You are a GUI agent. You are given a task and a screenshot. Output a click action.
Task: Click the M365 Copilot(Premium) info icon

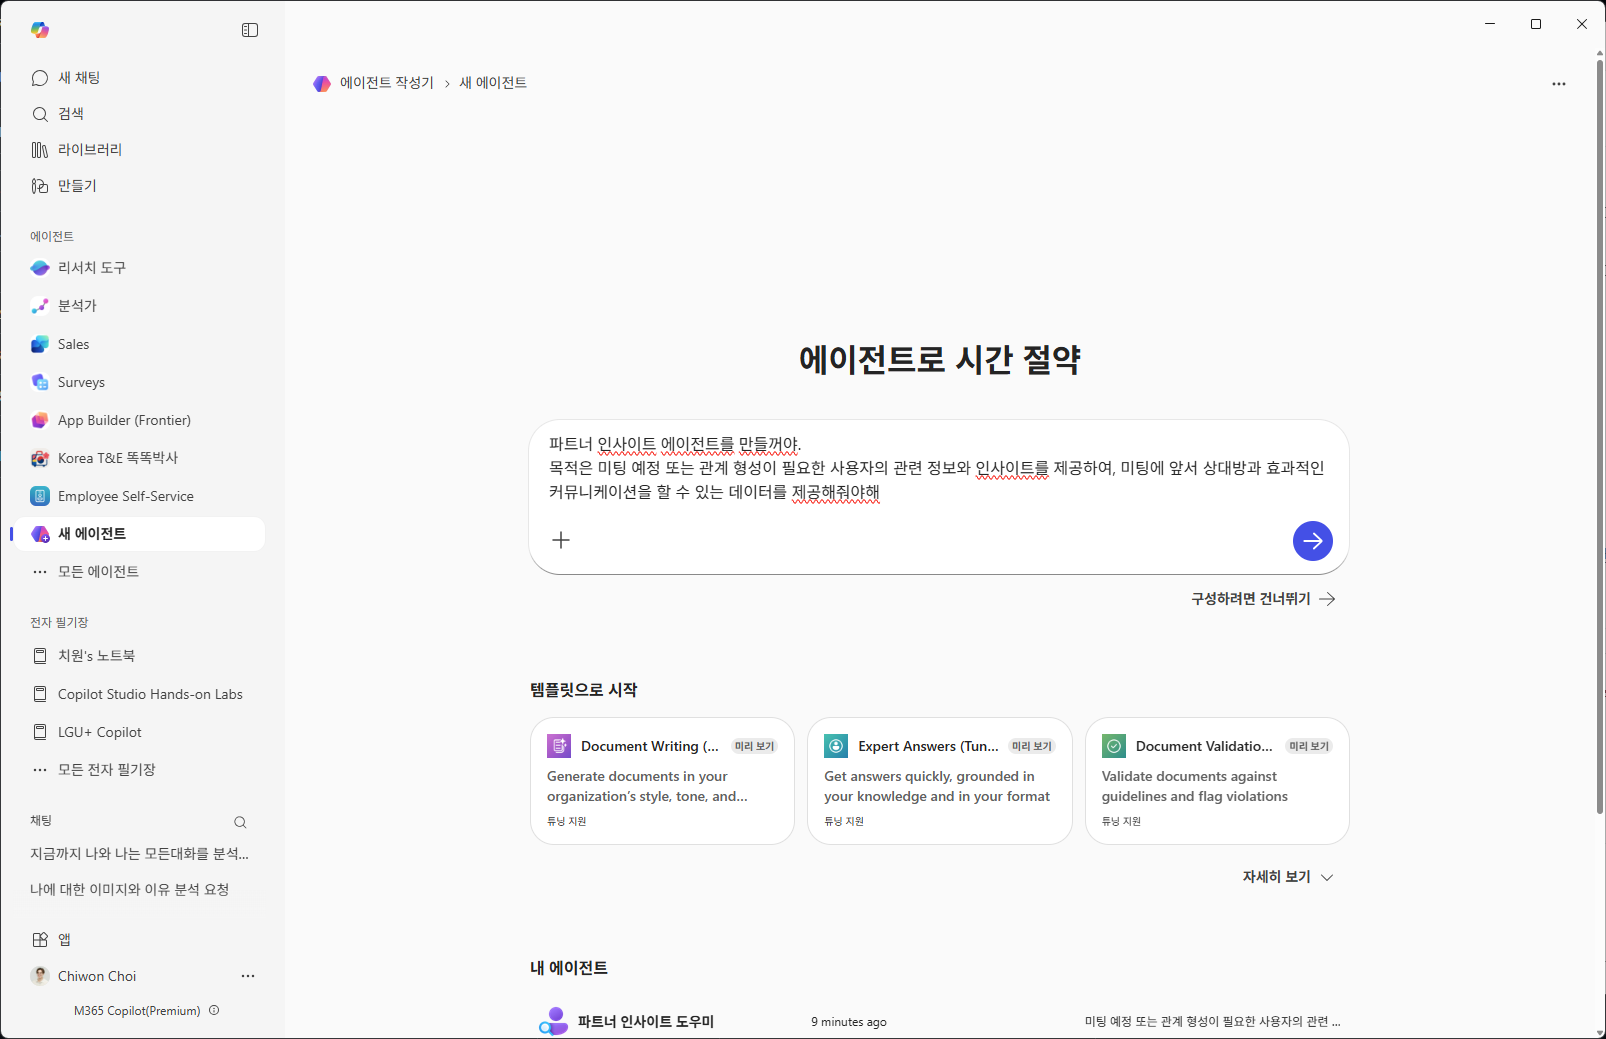click(x=214, y=1010)
